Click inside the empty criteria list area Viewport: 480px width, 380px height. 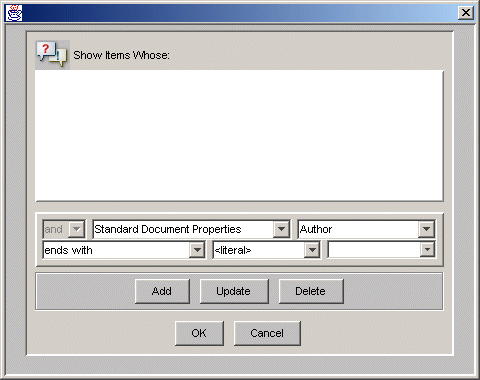239,135
